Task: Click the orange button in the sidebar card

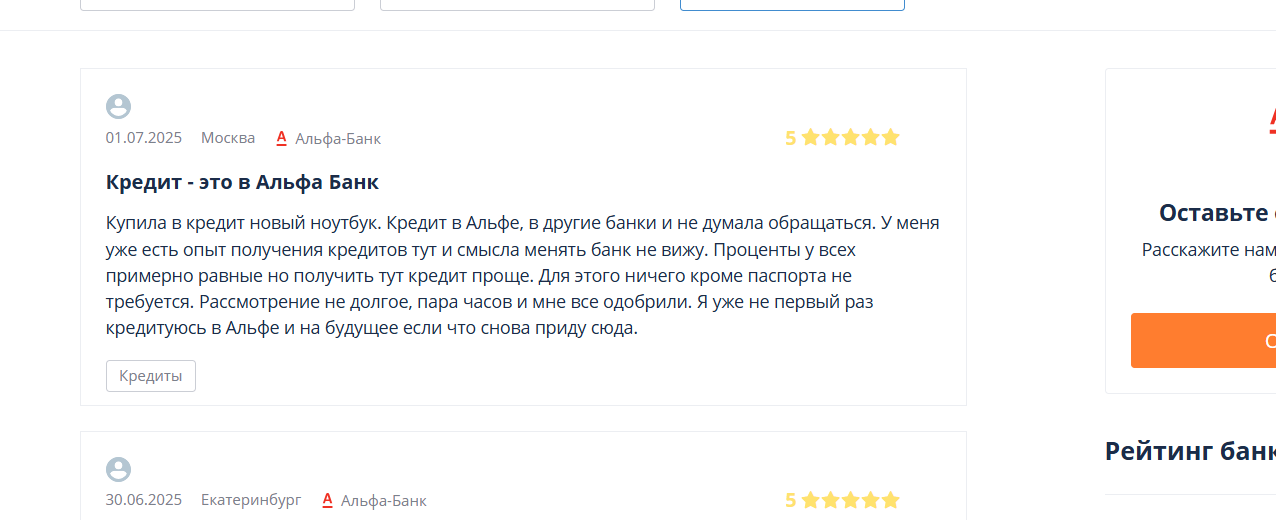Action: (1203, 340)
